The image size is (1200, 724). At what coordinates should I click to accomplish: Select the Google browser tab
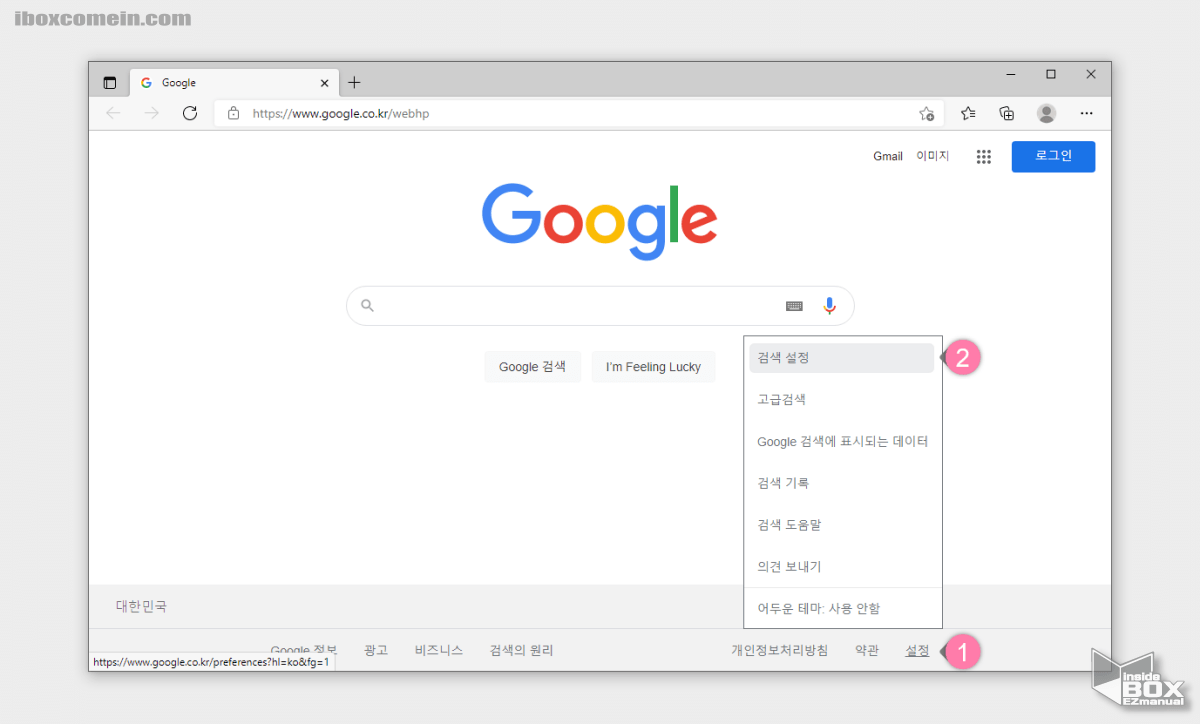[x=235, y=83]
